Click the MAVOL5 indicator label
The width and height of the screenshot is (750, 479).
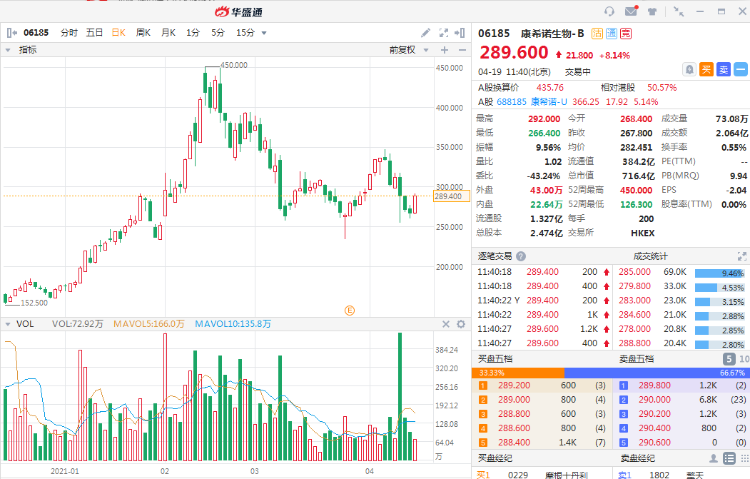point(149,324)
